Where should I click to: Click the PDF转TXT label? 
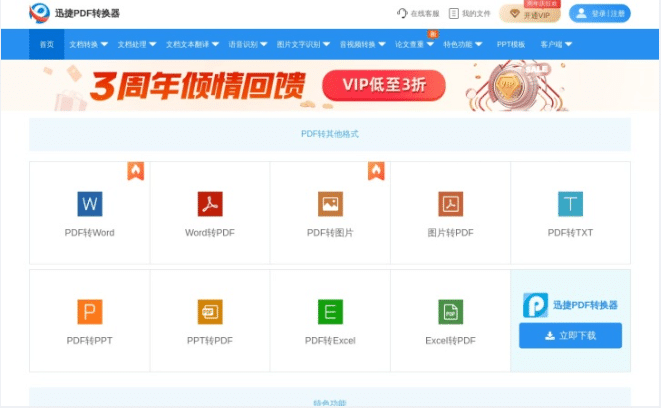(570, 233)
